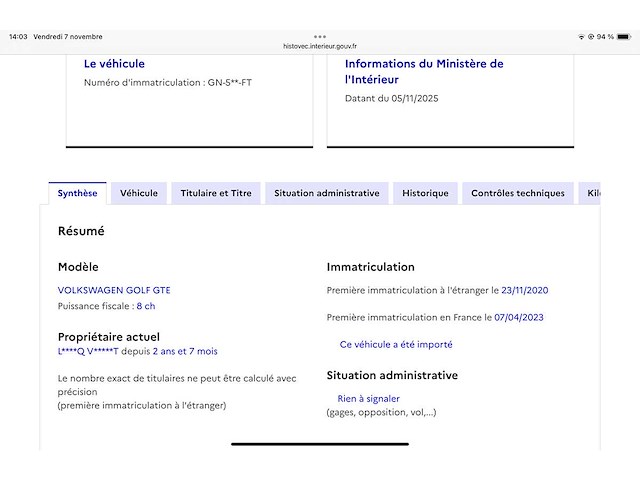Image resolution: width=640 pixels, height=480 pixels.
Task: Tap the 'Le véhicule' card heading
Action: point(114,64)
